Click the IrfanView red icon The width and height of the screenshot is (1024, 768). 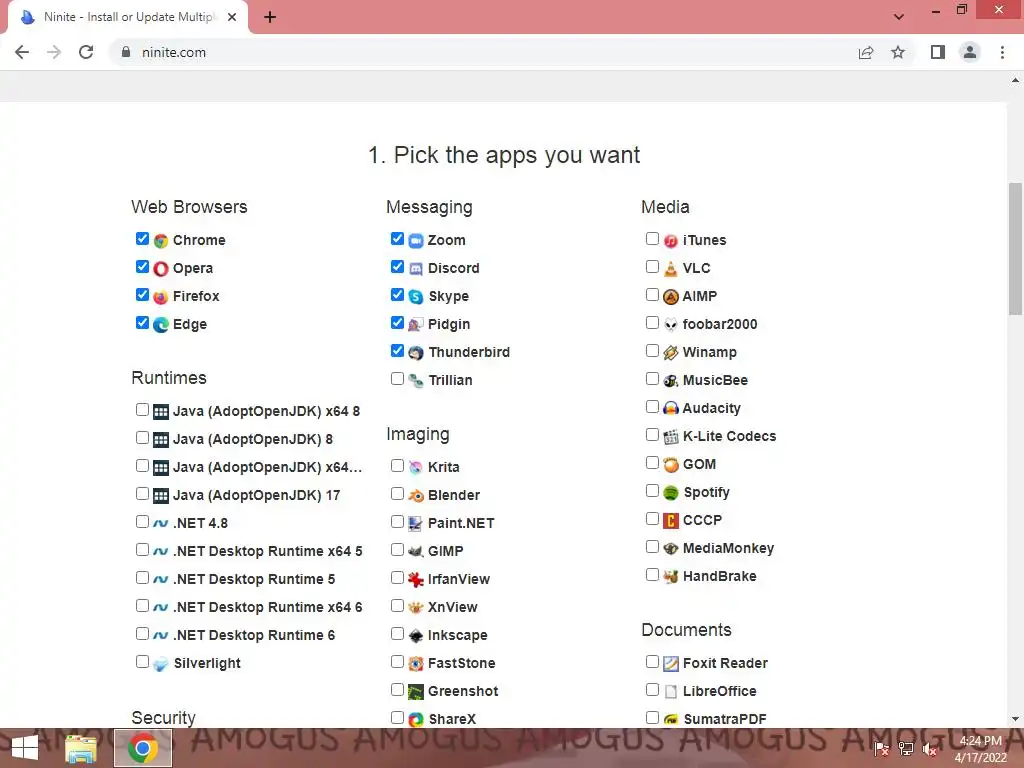point(416,580)
